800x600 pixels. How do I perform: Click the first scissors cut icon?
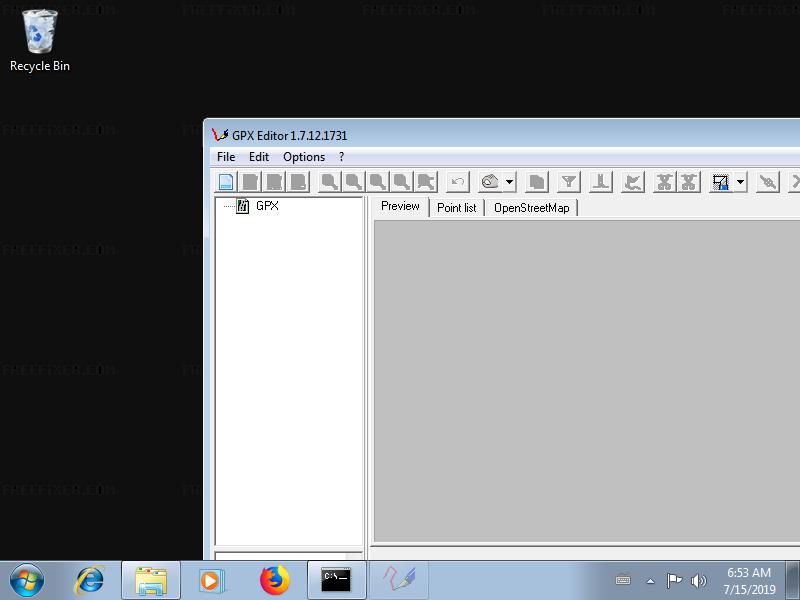click(x=664, y=182)
